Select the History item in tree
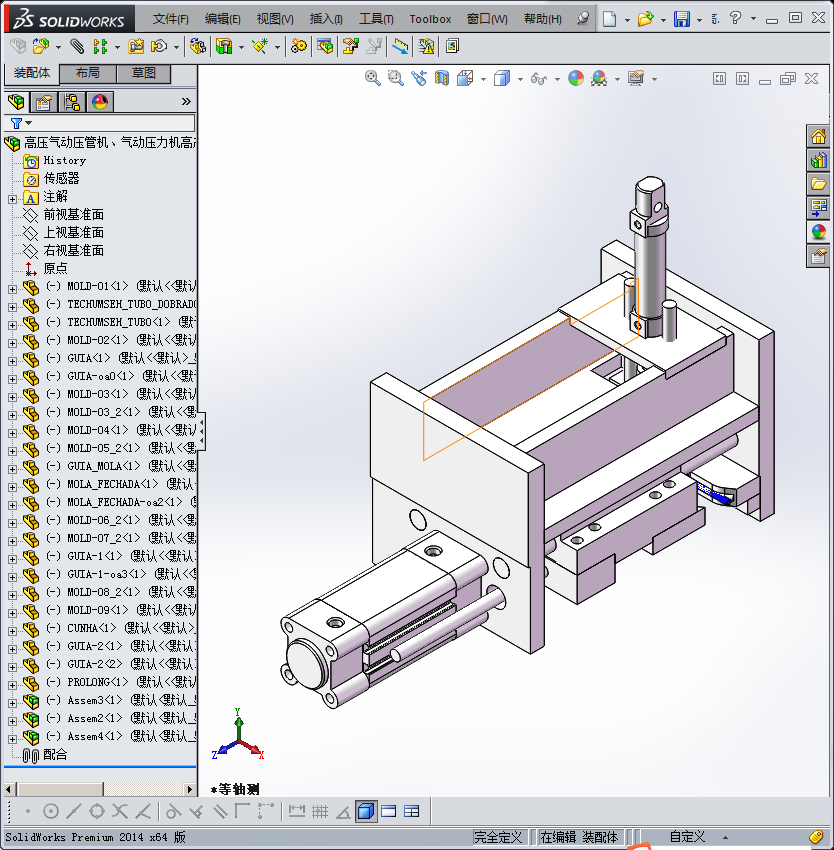 coord(65,160)
